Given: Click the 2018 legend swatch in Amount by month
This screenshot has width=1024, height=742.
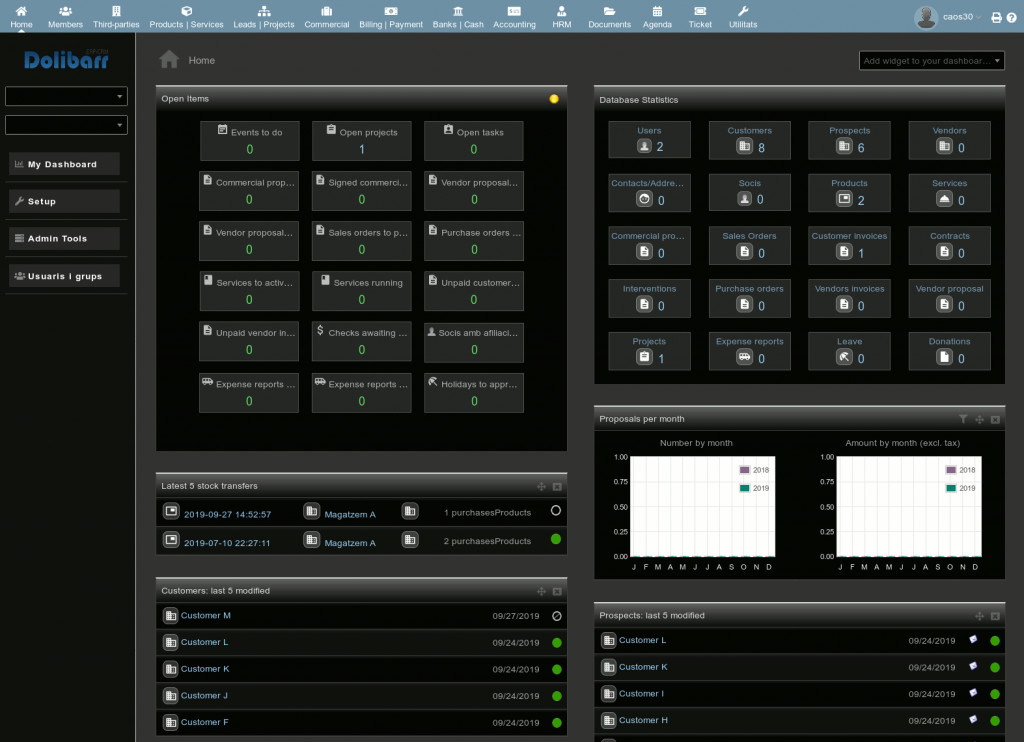Looking at the screenshot, I should (x=951, y=470).
